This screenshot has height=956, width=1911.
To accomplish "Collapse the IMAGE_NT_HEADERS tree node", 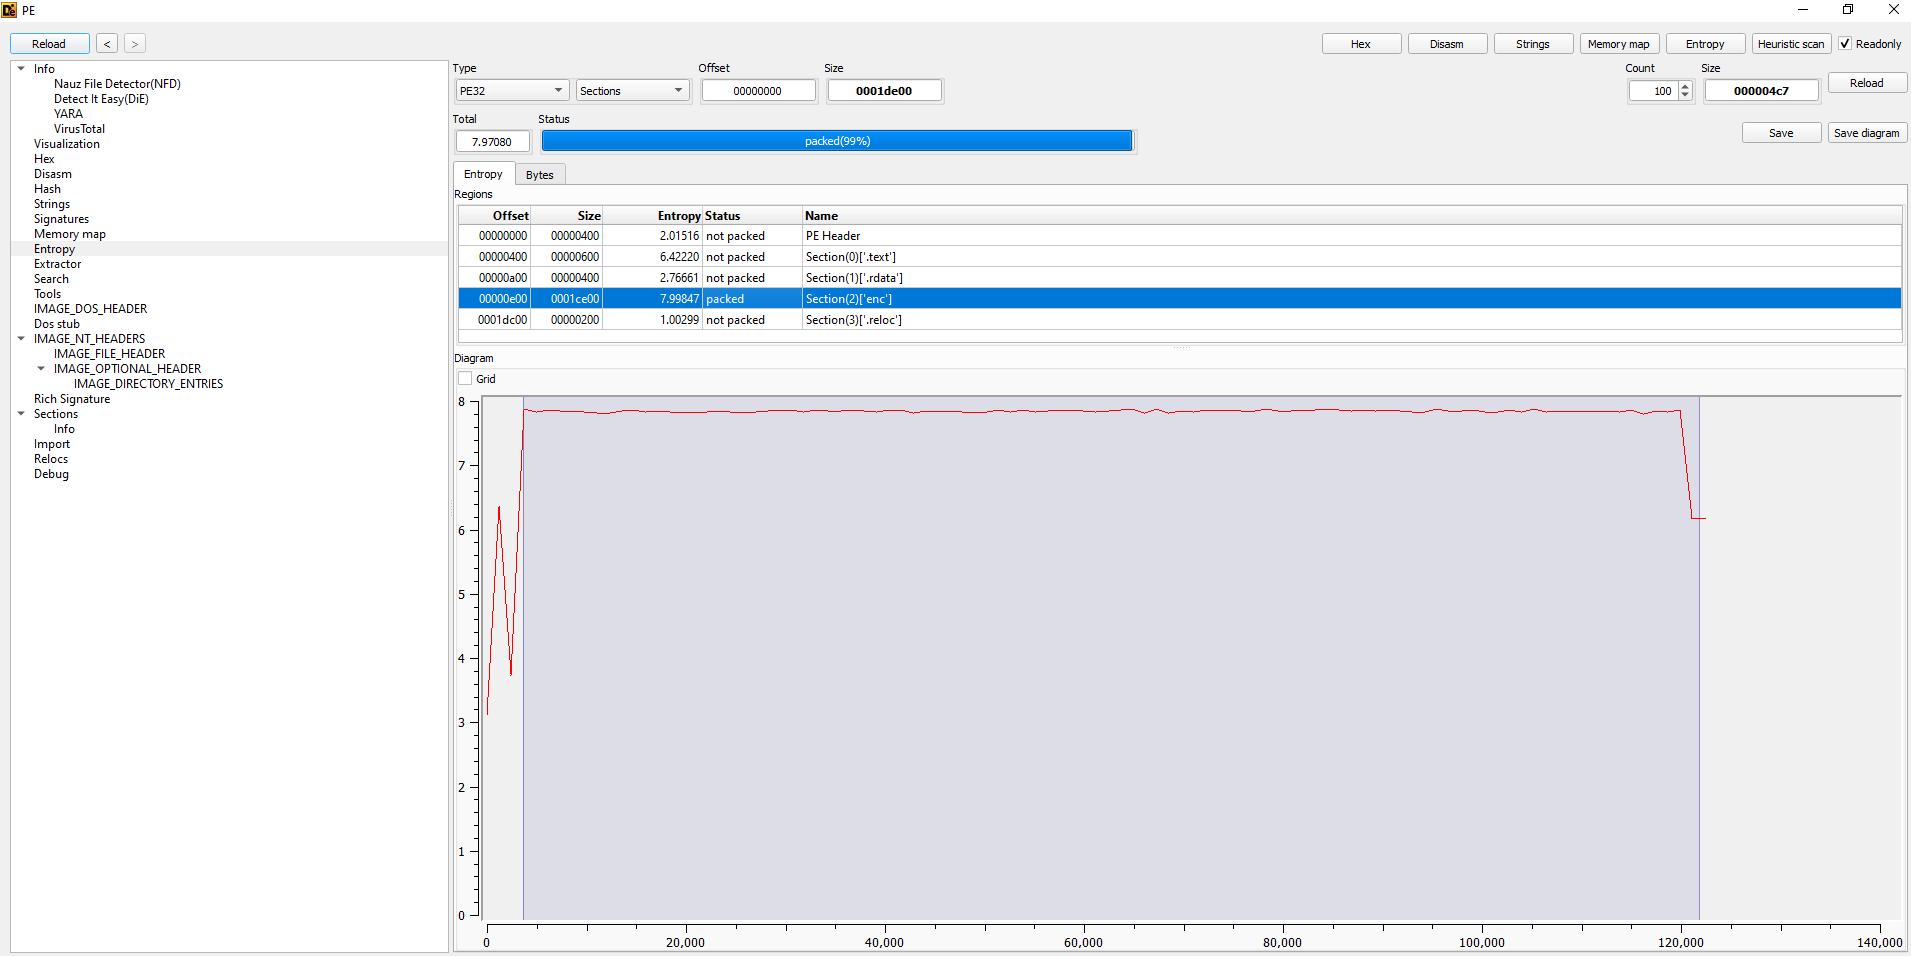I will pos(21,339).
